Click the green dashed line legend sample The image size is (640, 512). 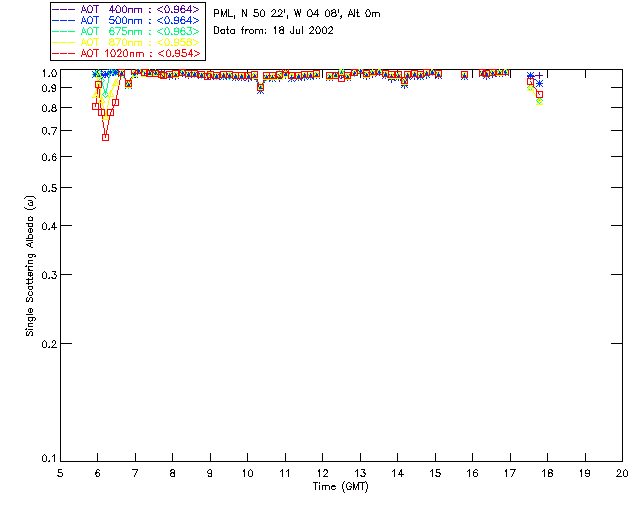(x=64, y=31)
